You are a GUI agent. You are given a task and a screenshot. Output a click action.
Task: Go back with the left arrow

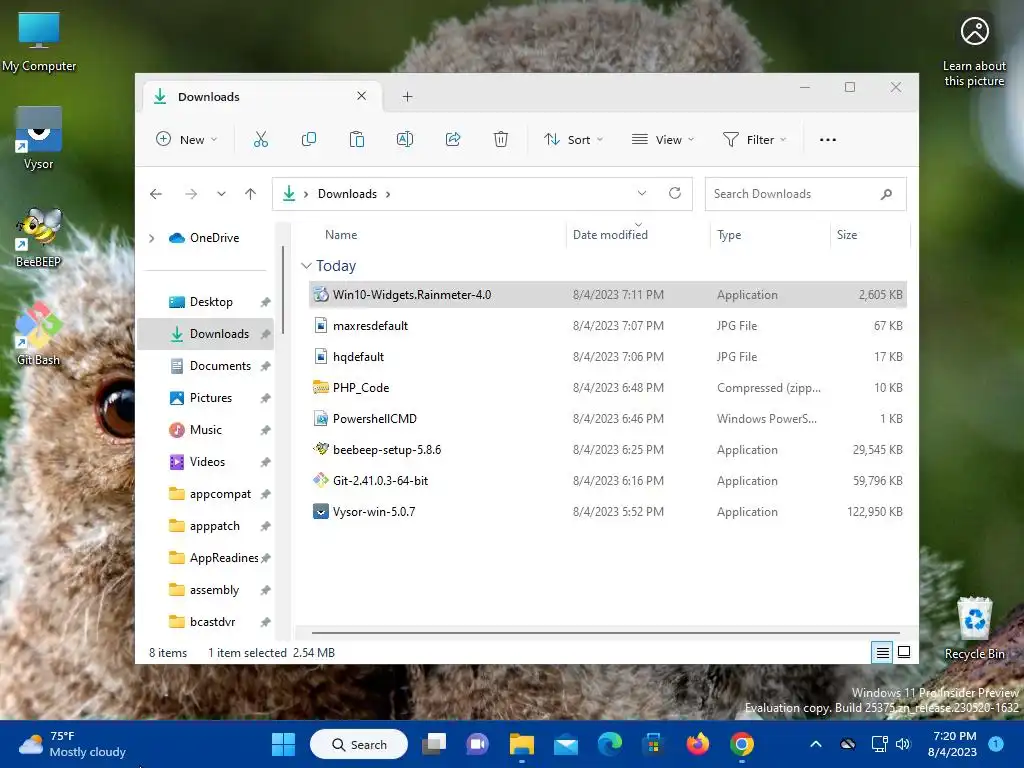click(155, 194)
